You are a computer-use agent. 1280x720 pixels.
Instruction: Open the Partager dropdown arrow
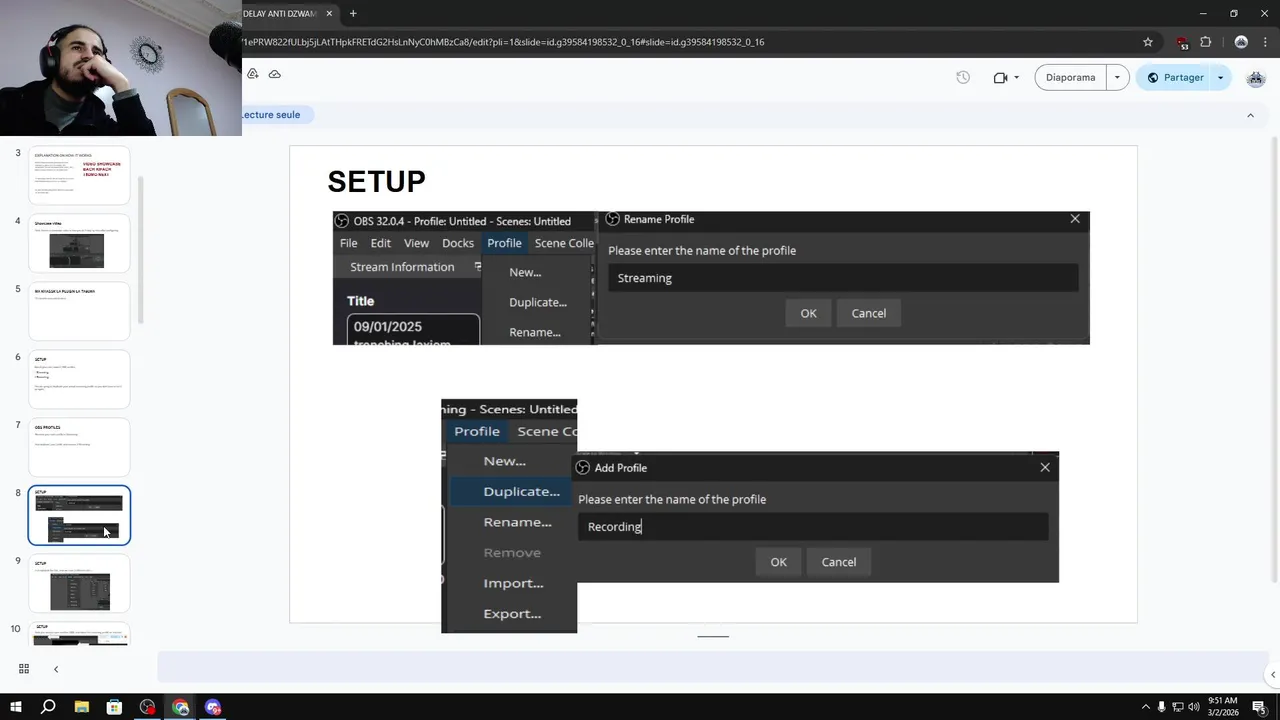coord(1220,77)
